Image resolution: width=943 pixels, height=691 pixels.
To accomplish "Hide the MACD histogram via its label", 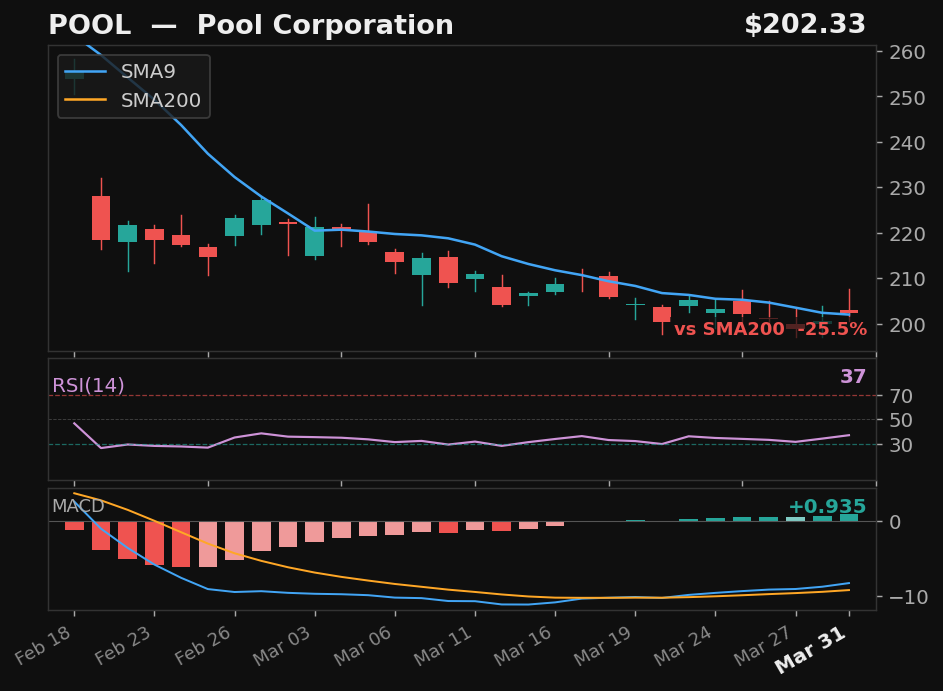I will coord(78,506).
